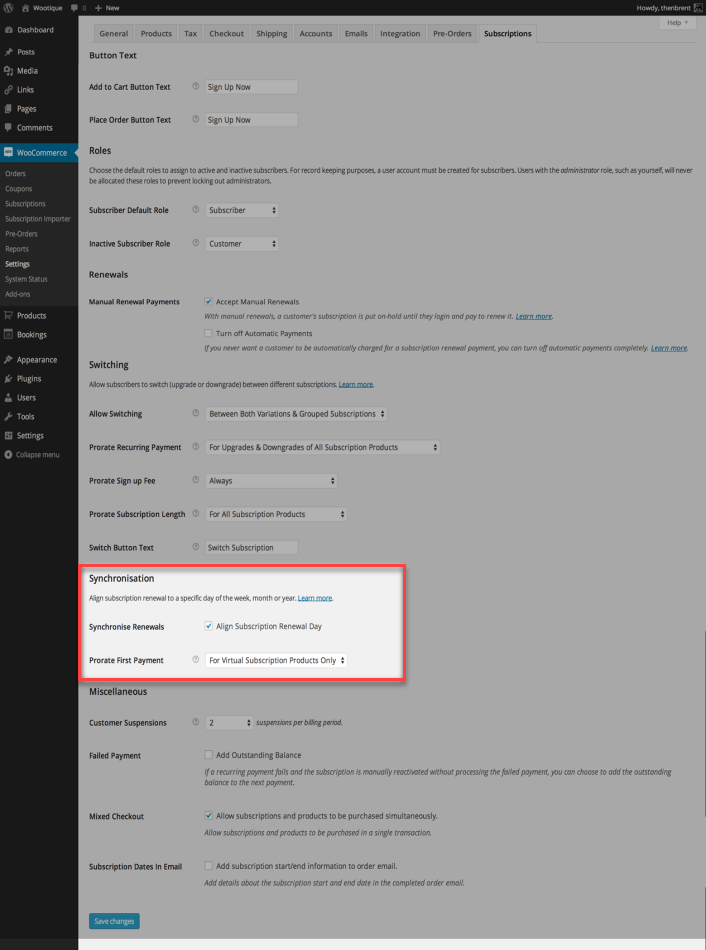Uncheck Accept Manual Renewals checkbox
Screen dimensions: 706x950
point(208,302)
